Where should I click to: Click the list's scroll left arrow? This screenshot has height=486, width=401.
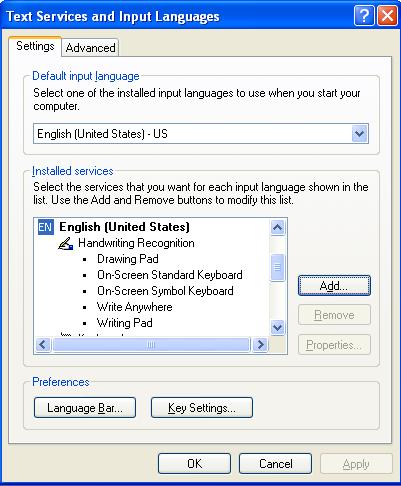coord(43,344)
